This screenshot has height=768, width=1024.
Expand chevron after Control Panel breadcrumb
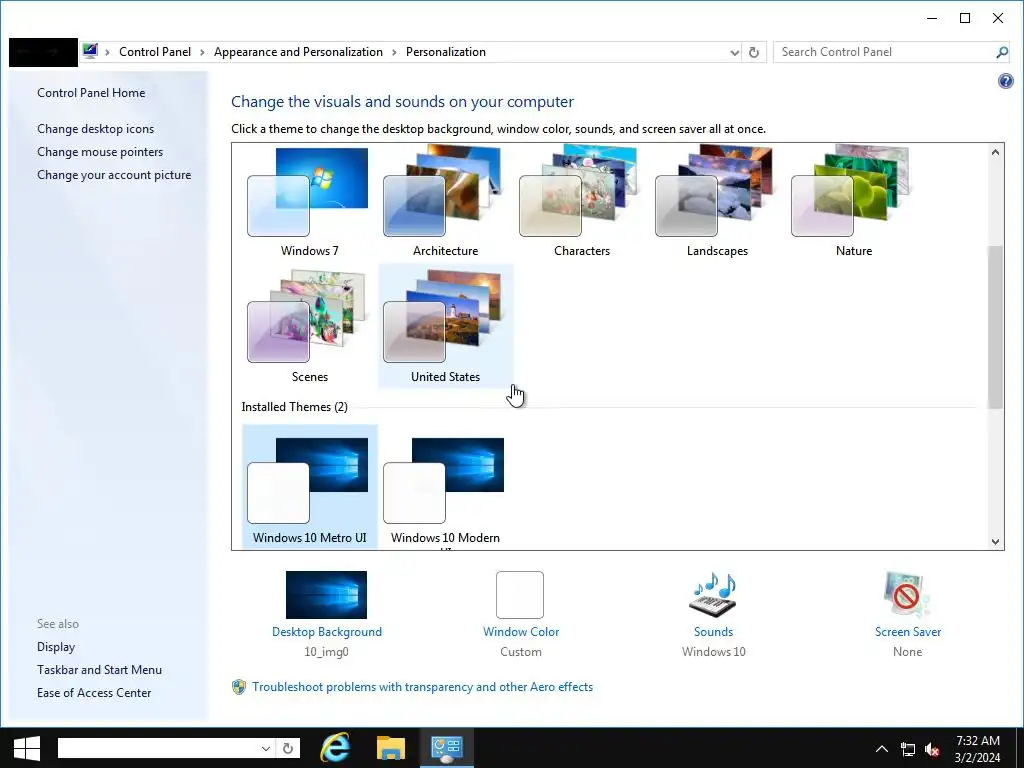pyautogui.click(x=202, y=52)
